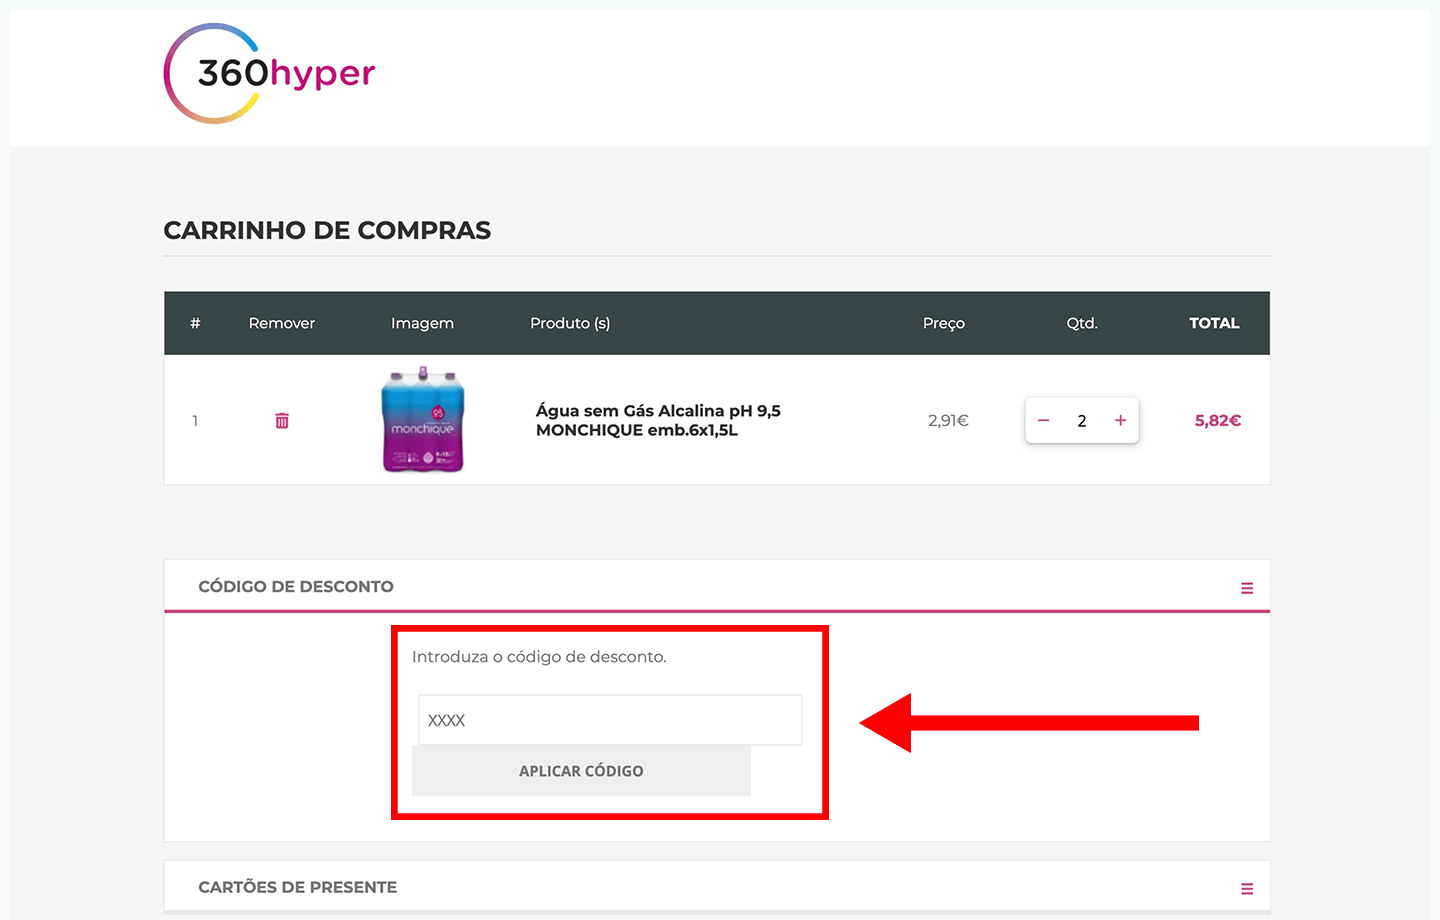
Task: Click the Remover column header
Action: [x=281, y=323]
